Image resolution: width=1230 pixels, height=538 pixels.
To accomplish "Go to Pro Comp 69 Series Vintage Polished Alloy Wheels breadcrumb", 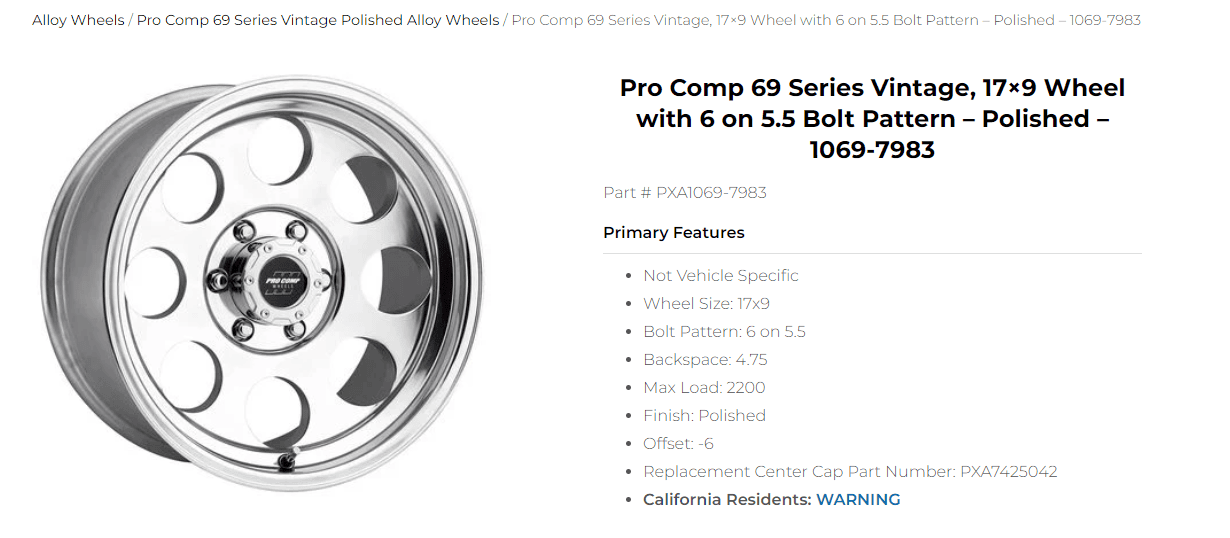I will coord(318,20).
